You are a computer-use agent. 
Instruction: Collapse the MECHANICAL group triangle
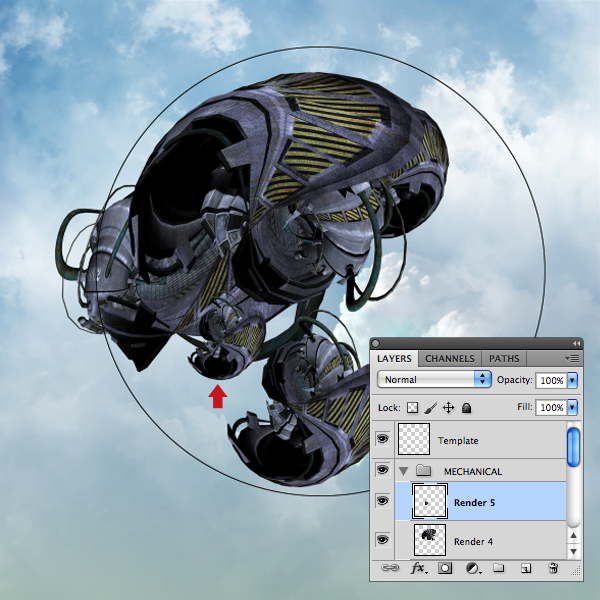pos(403,471)
